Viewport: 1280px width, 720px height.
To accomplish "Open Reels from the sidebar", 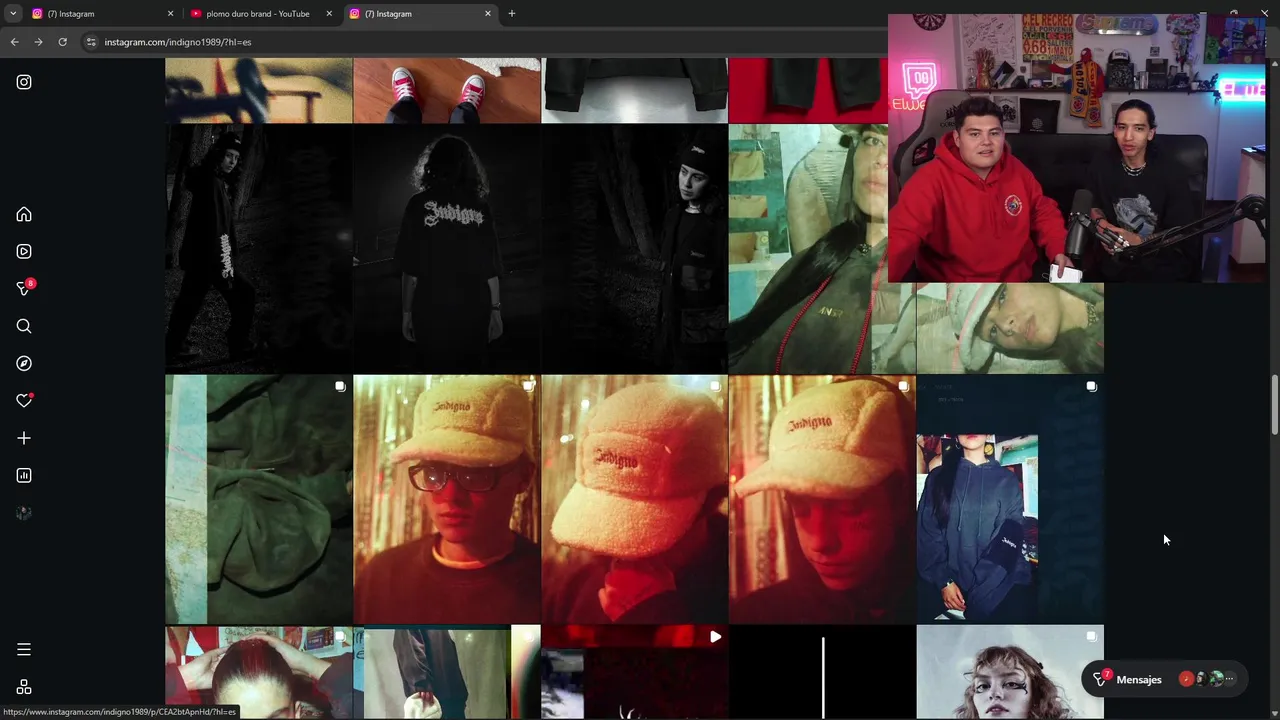I will click(x=24, y=251).
